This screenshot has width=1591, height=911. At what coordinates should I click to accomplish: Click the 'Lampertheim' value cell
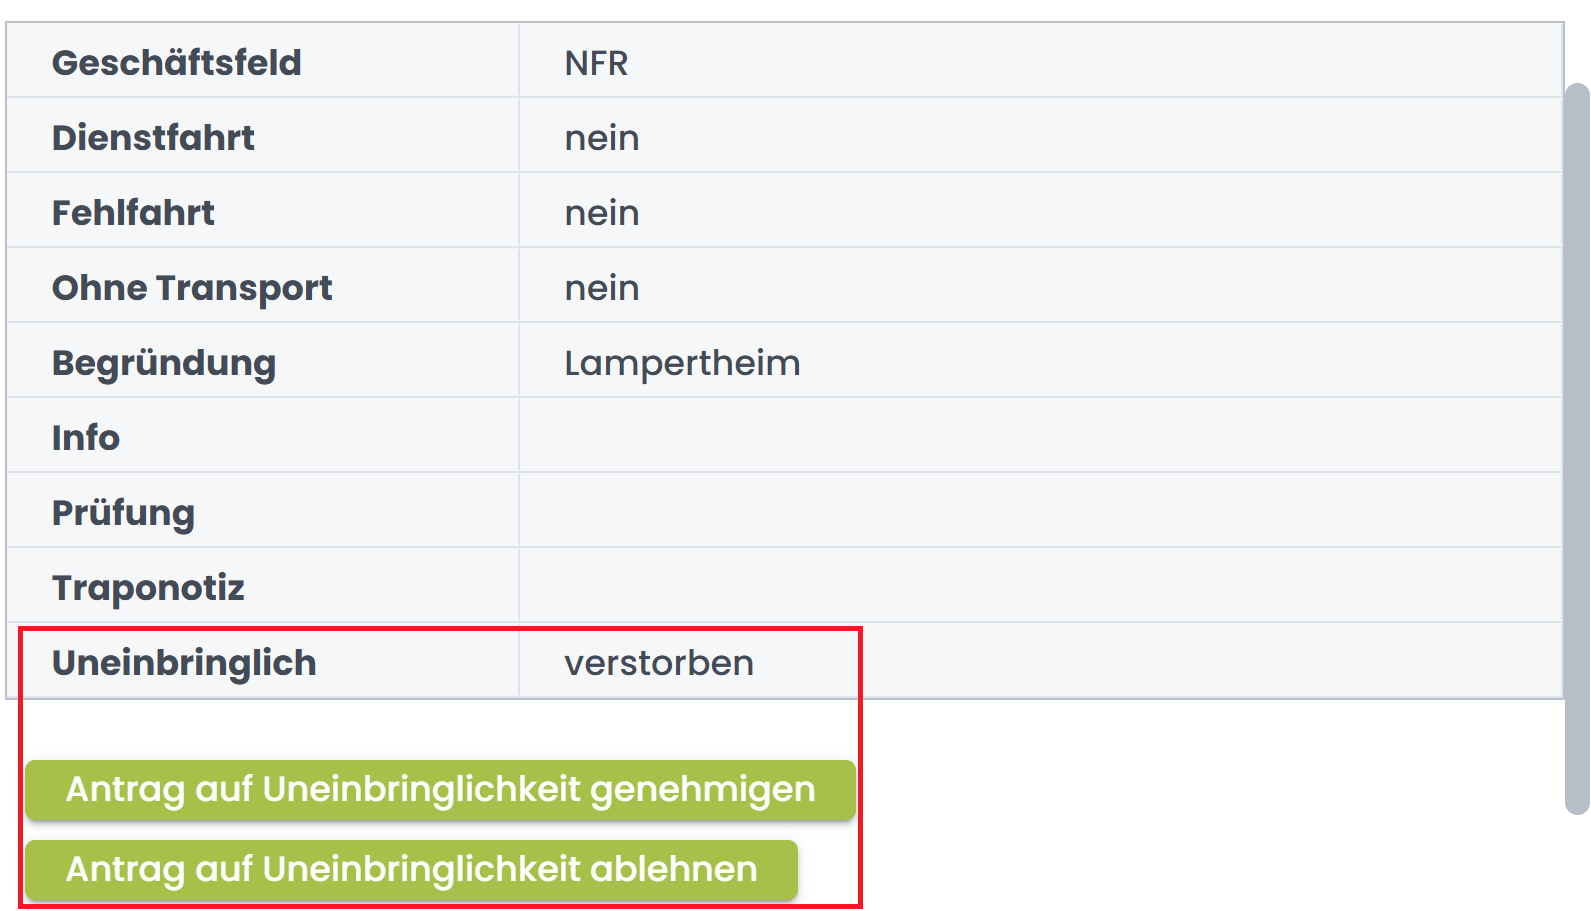tap(682, 362)
